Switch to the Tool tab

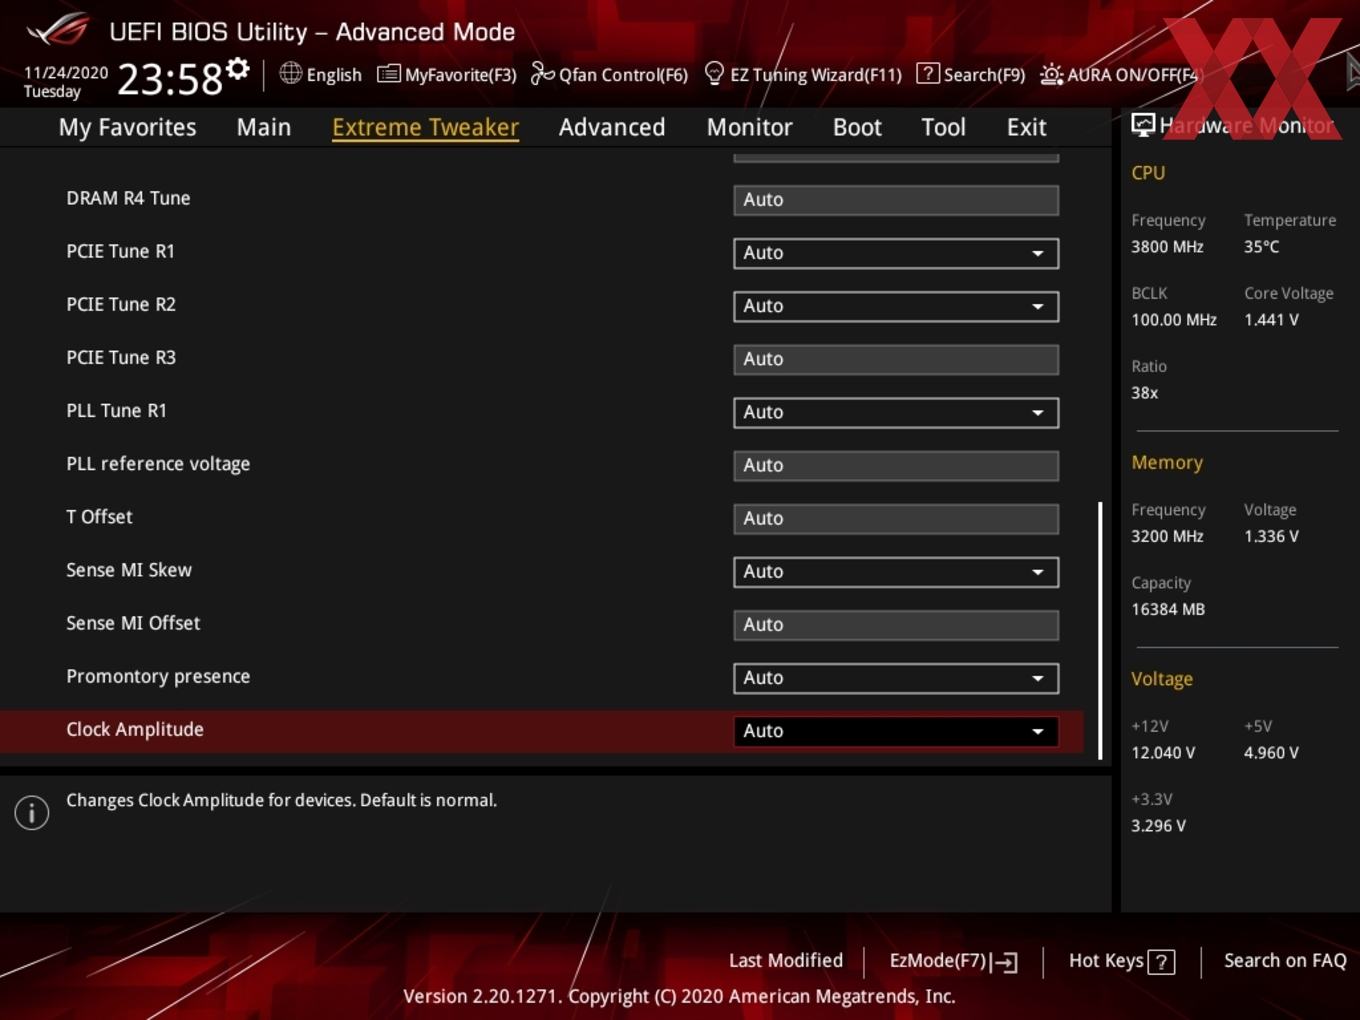[943, 127]
